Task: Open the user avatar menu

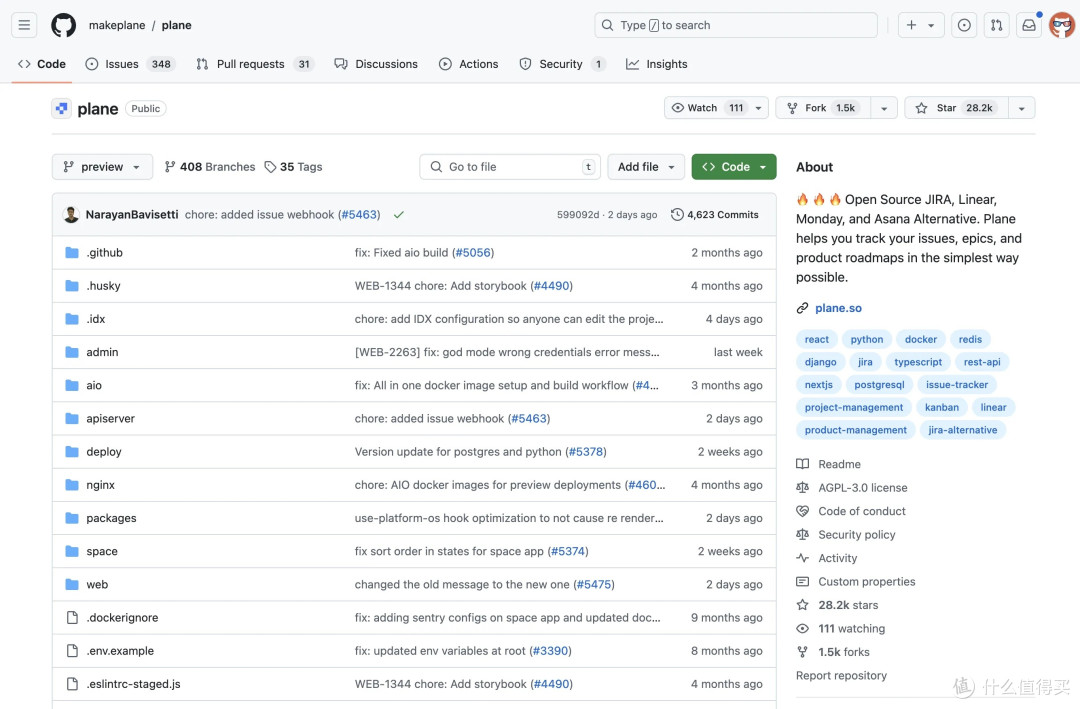Action: pos(1061,25)
